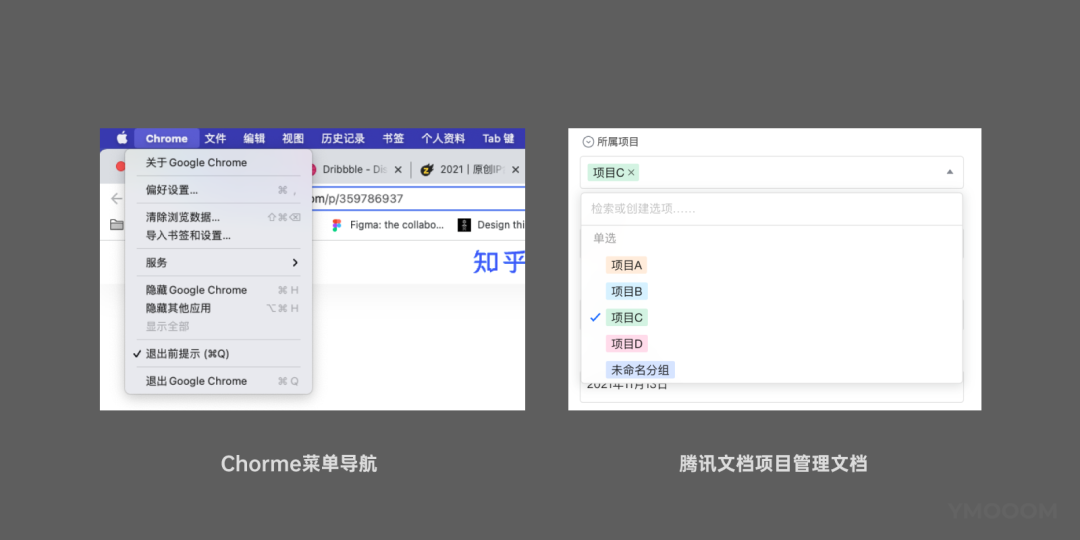Click the Design thinking bookmark icon
Screen dimensions: 1080x540
click(x=464, y=225)
